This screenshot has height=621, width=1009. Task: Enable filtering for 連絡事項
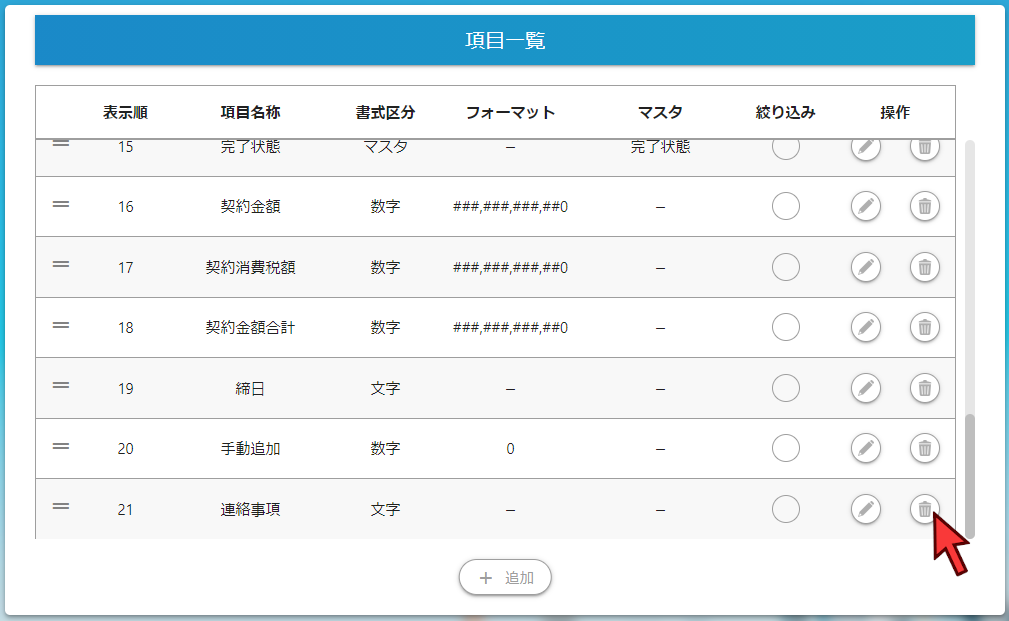[786, 509]
